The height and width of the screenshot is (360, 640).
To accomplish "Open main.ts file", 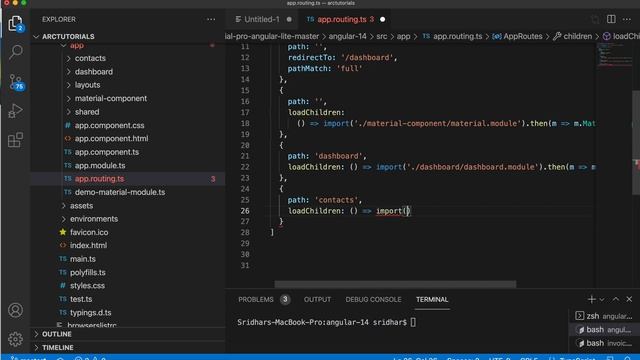I will coord(83,259).
